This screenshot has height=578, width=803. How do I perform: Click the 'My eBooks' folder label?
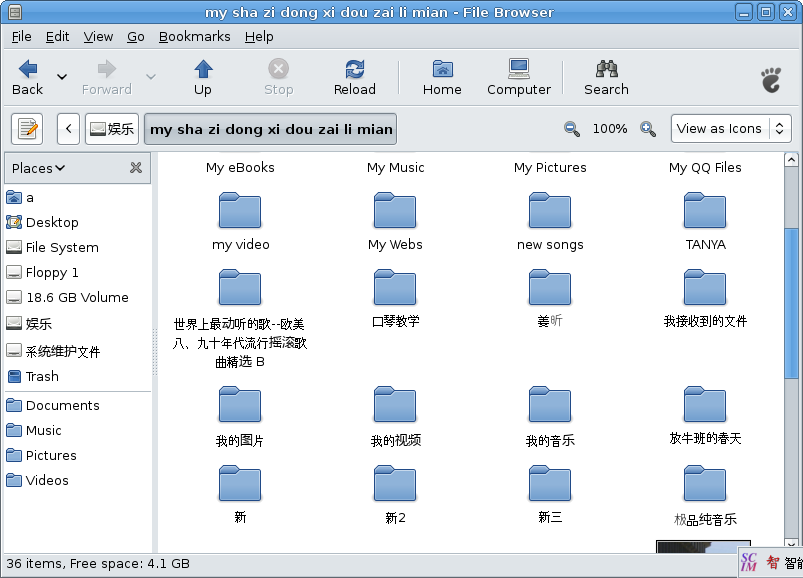click(x=240, y=168)
